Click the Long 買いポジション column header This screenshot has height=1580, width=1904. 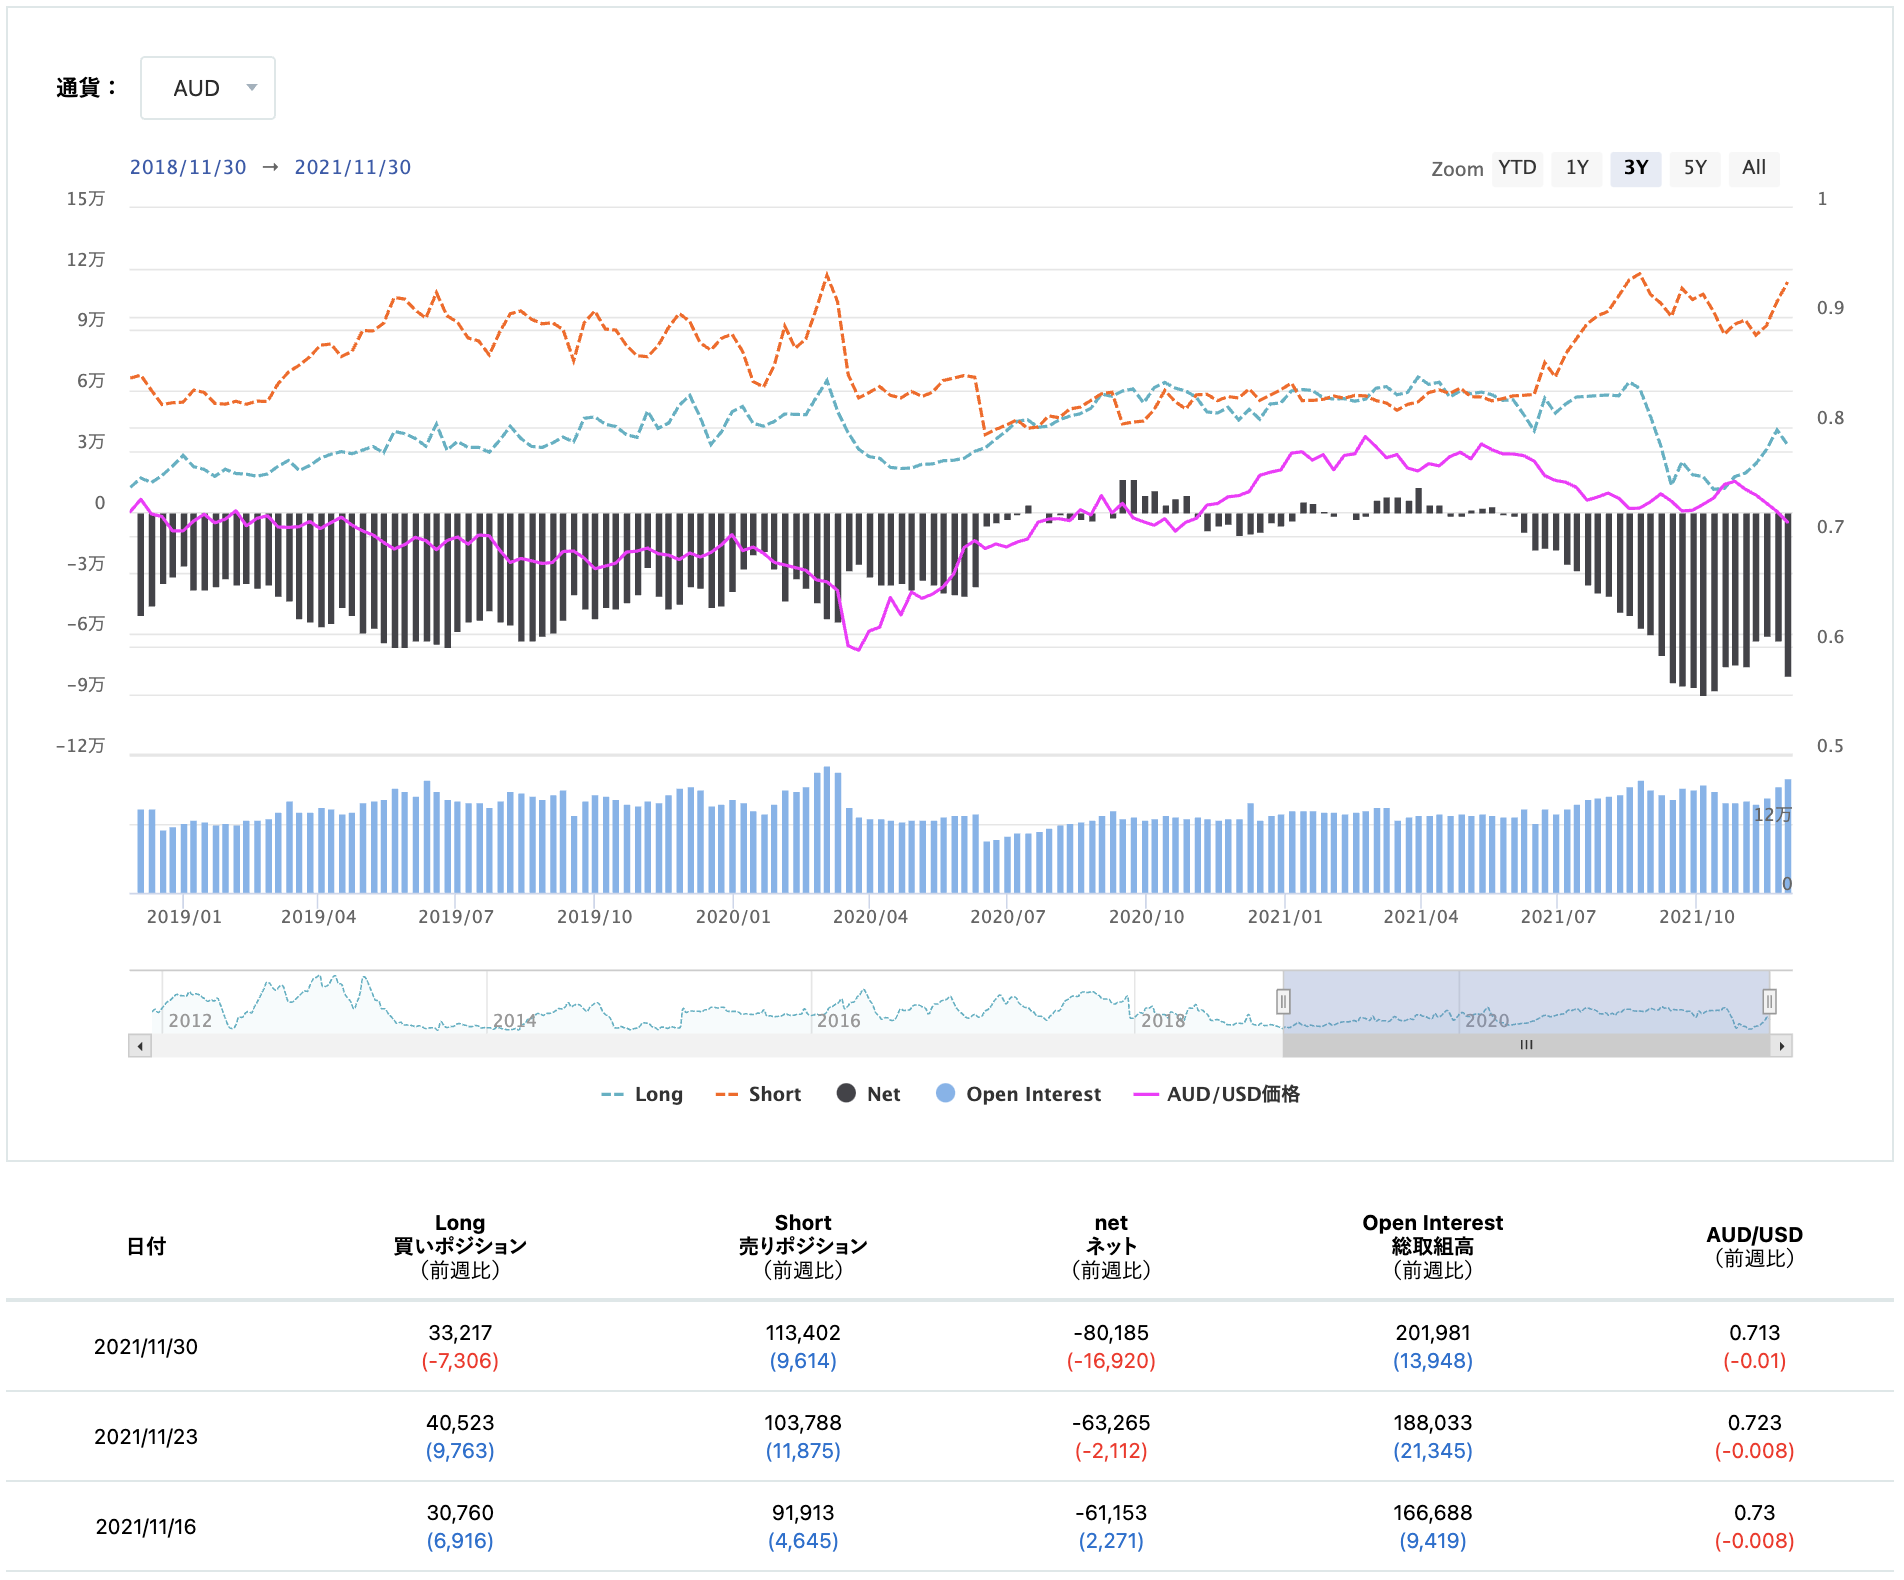(x=460, y=1246)
